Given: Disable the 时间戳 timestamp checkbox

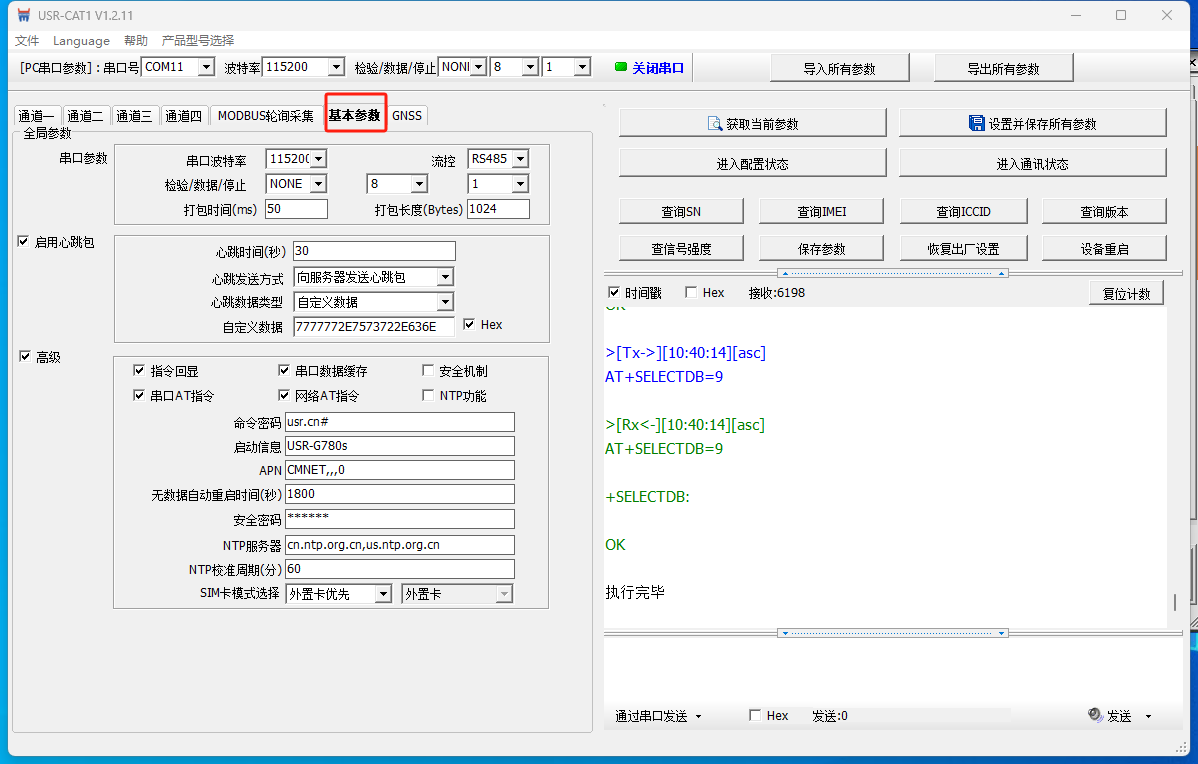Looking at the screenshot, I should [x=614, y=293].
